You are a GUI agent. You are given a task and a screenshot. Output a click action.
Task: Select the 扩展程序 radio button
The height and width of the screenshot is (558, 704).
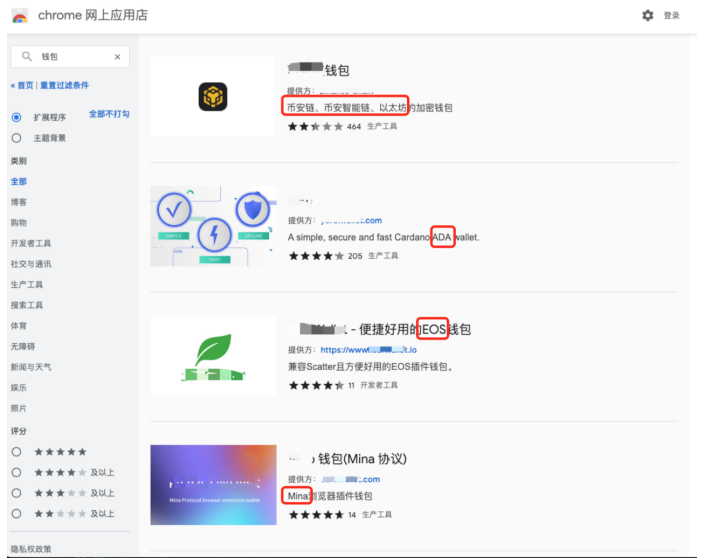pyautogui.click(x=17, y=117)
